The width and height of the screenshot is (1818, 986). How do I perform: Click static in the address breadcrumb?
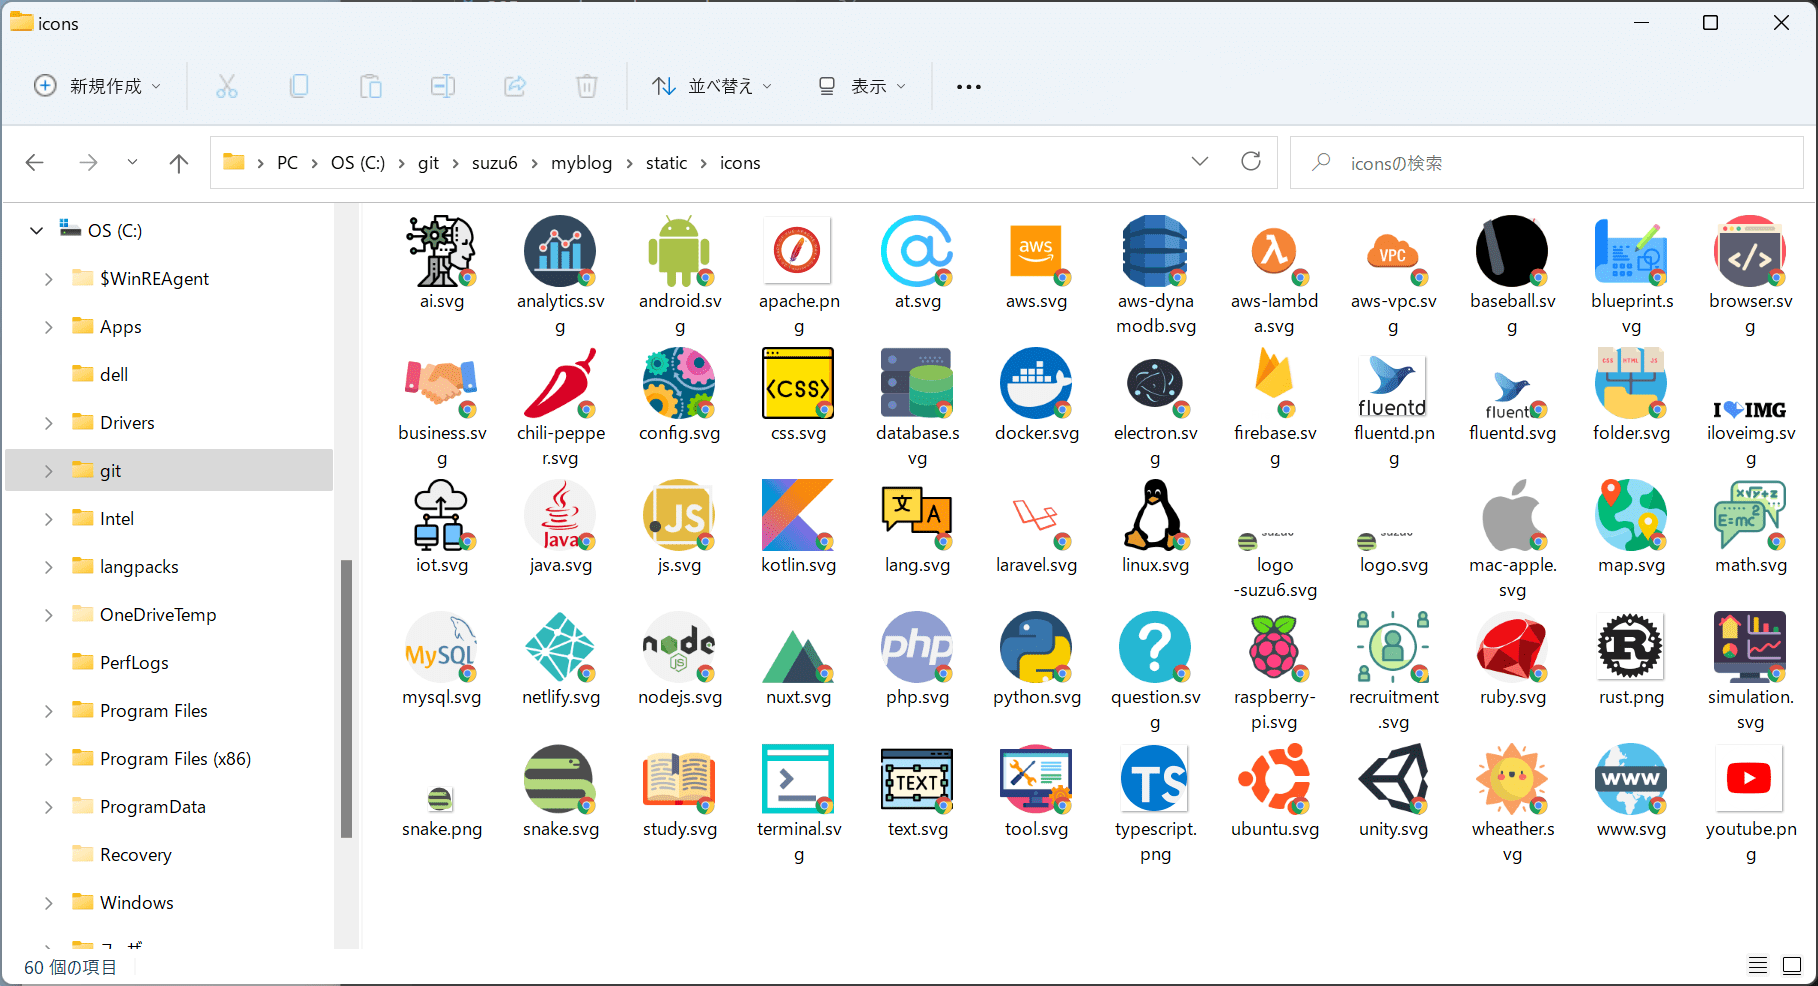pos(666,163)
